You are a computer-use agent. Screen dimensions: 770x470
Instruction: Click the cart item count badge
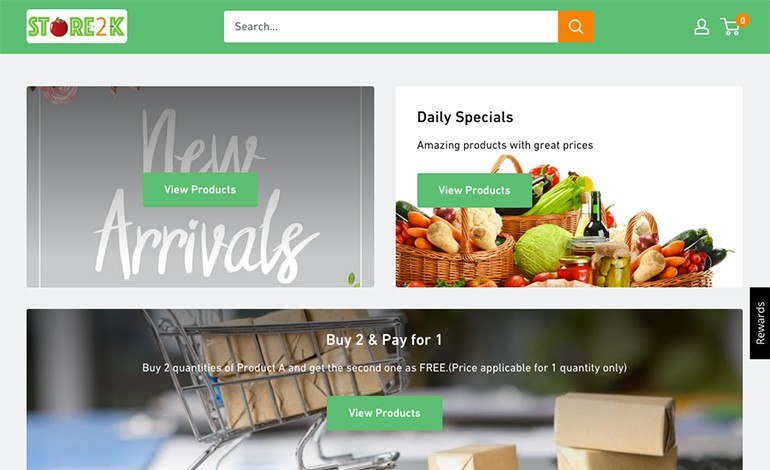742,20
